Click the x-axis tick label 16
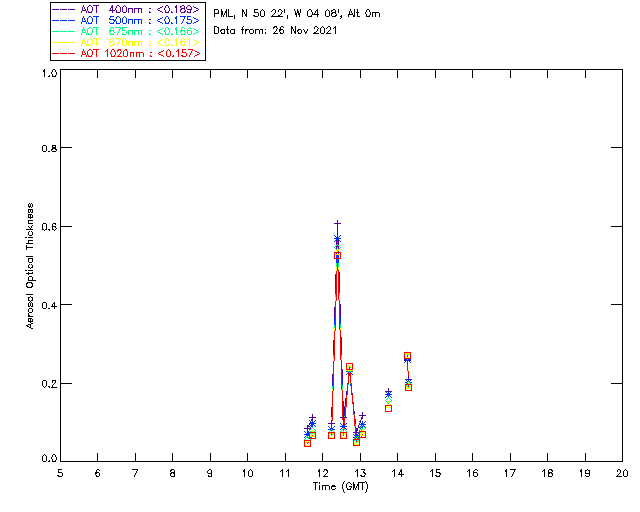 tap(473, 473)
